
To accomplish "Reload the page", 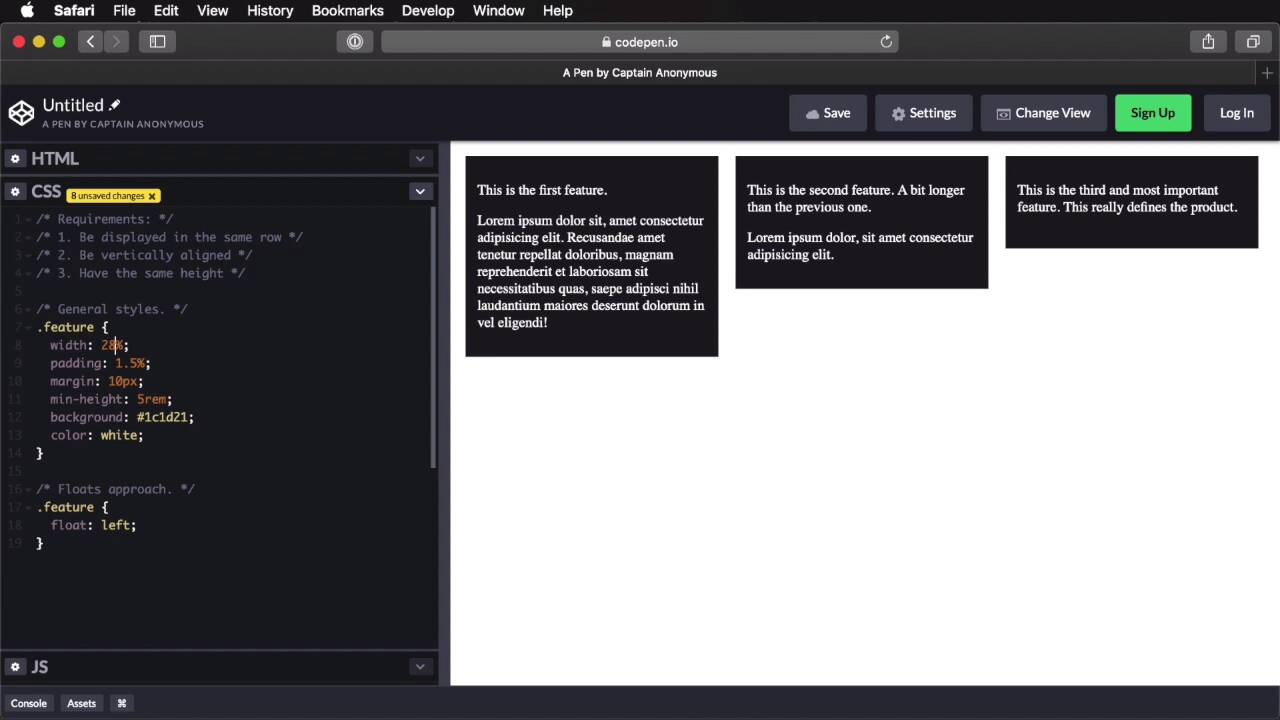I will [886, 41].
